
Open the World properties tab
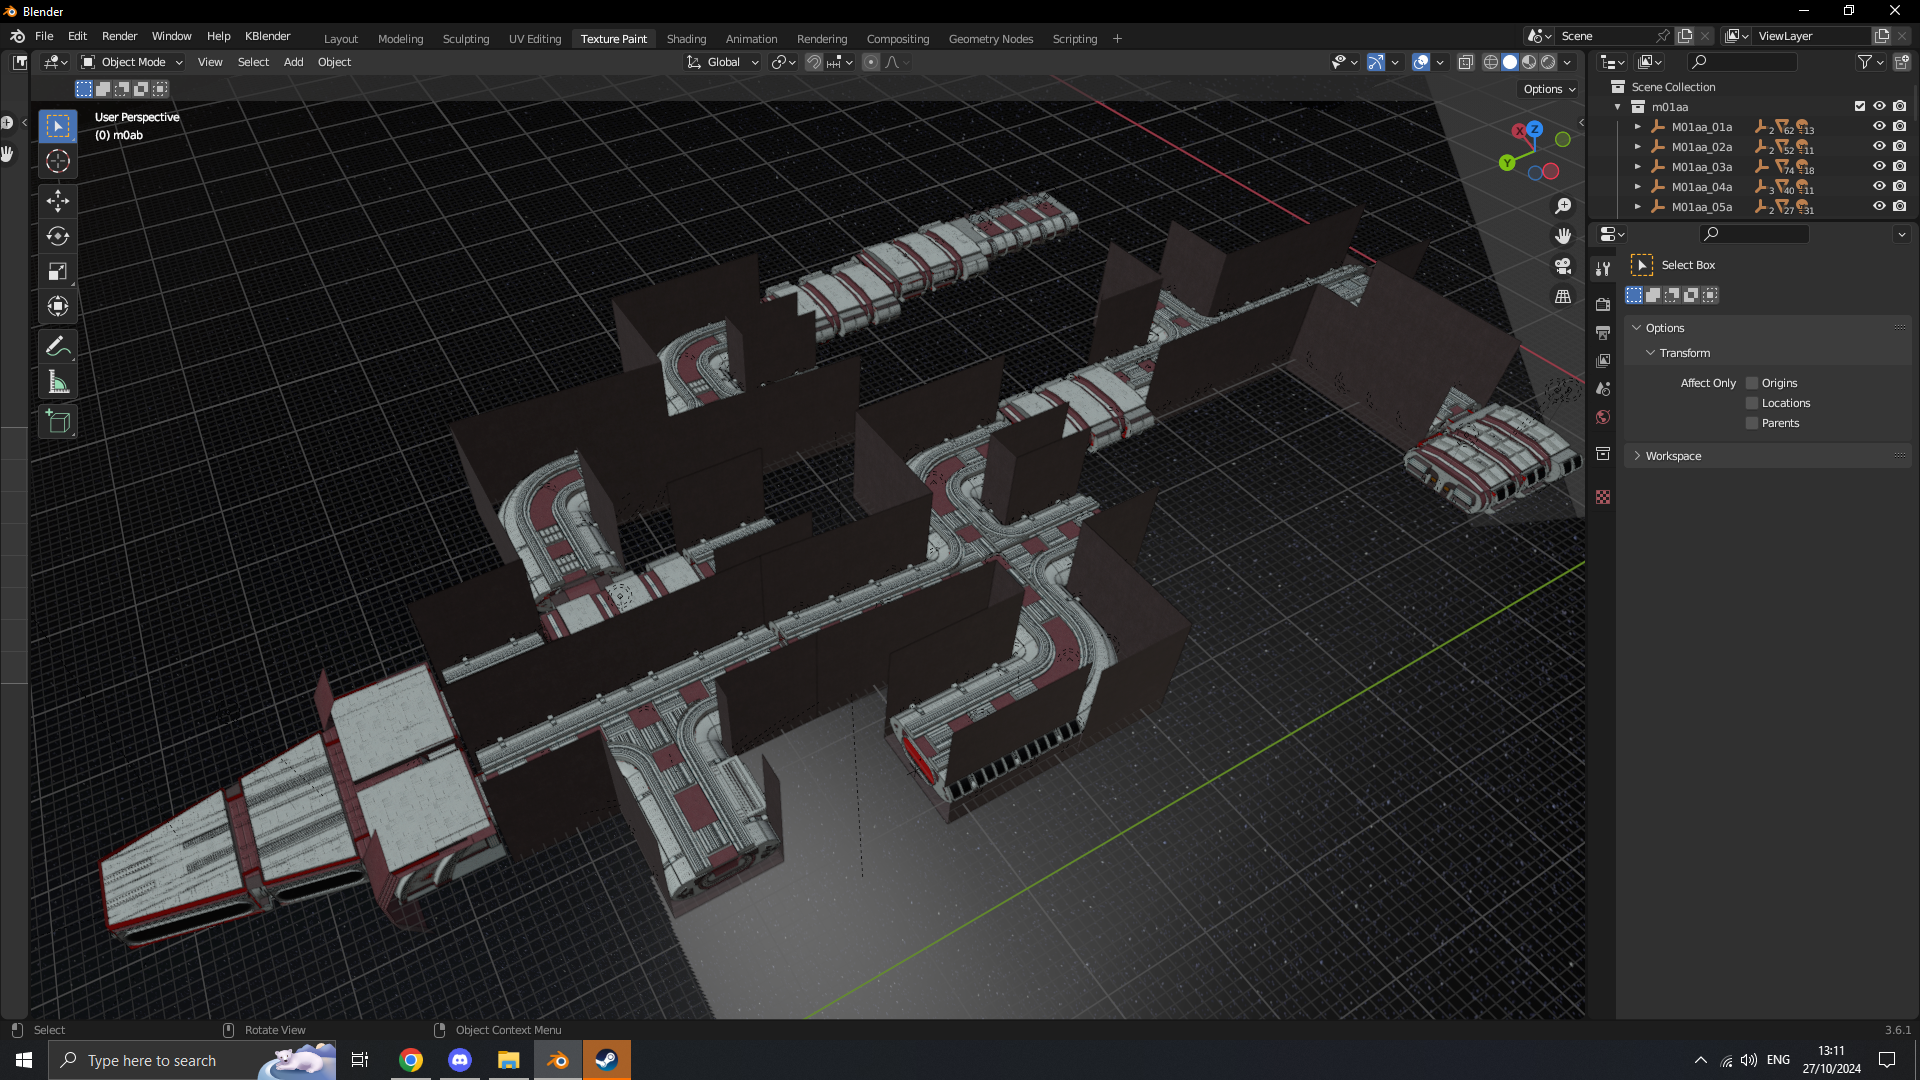click(1603, 416)
